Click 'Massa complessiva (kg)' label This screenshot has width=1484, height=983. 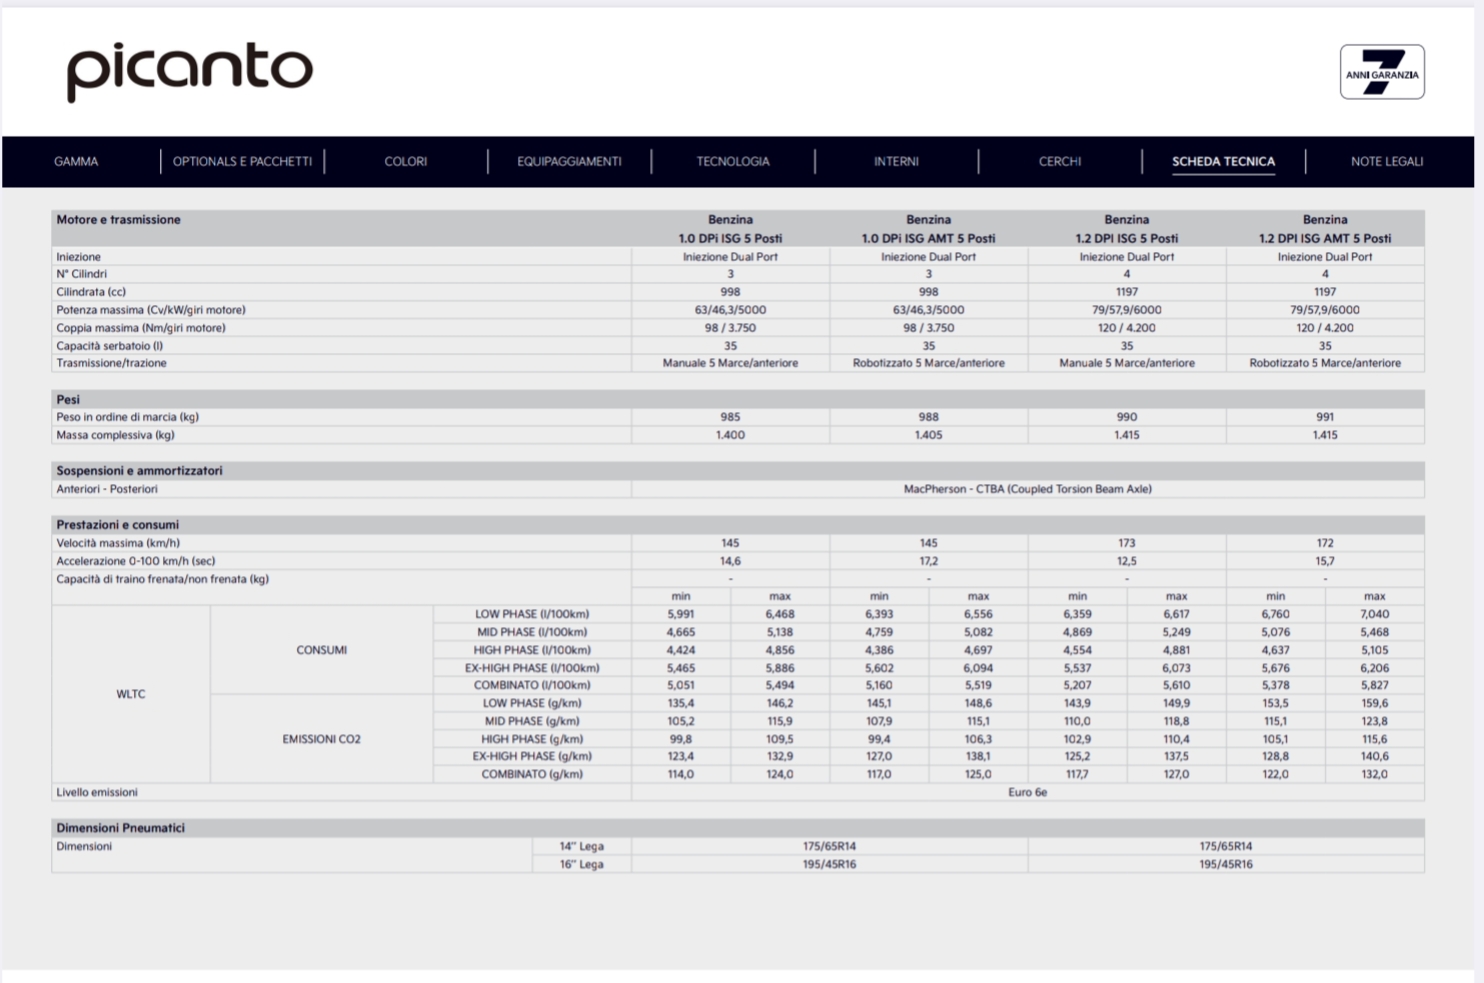[115, 435]
